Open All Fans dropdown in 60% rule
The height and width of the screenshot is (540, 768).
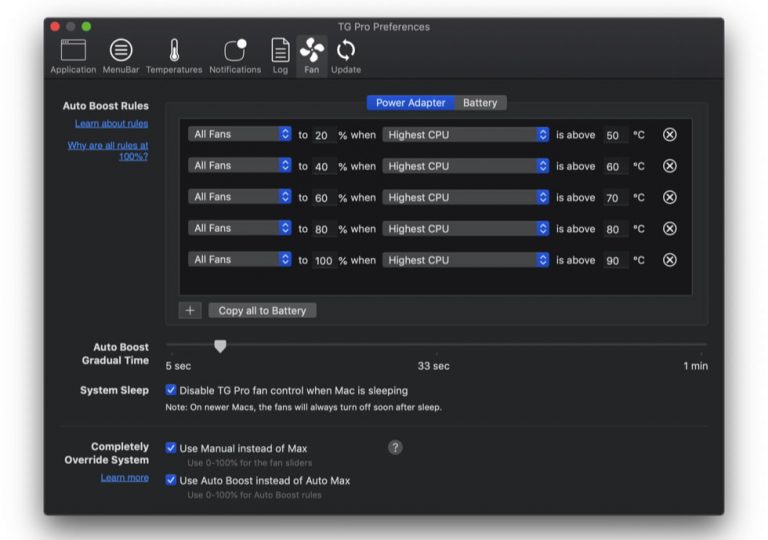(x=240, y=197)
